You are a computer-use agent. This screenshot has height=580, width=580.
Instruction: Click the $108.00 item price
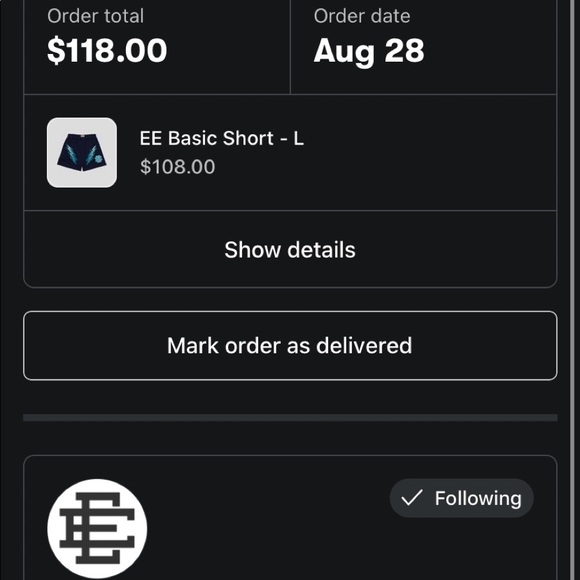coord(177,166)
